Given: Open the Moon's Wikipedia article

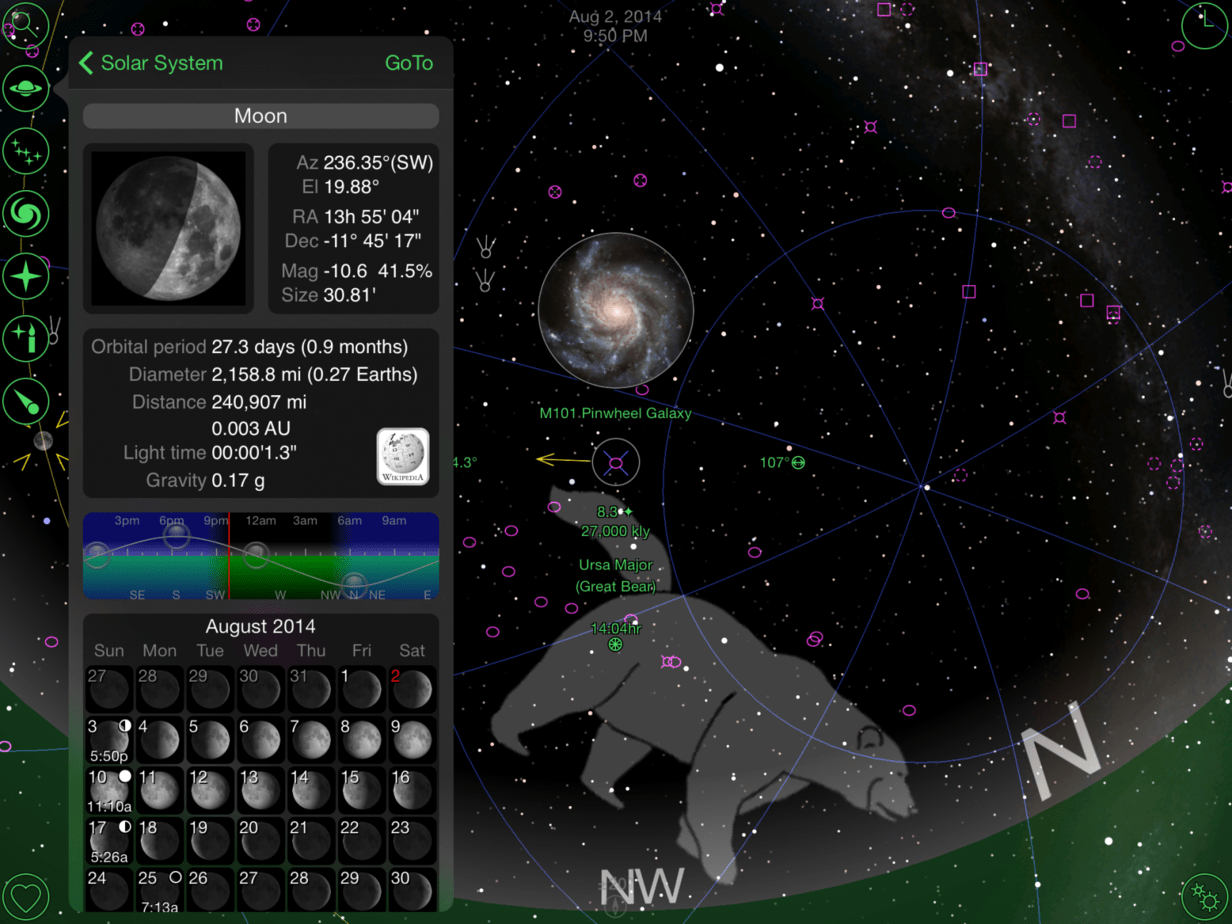Looking at the screenshot, I should click(403, 457).
